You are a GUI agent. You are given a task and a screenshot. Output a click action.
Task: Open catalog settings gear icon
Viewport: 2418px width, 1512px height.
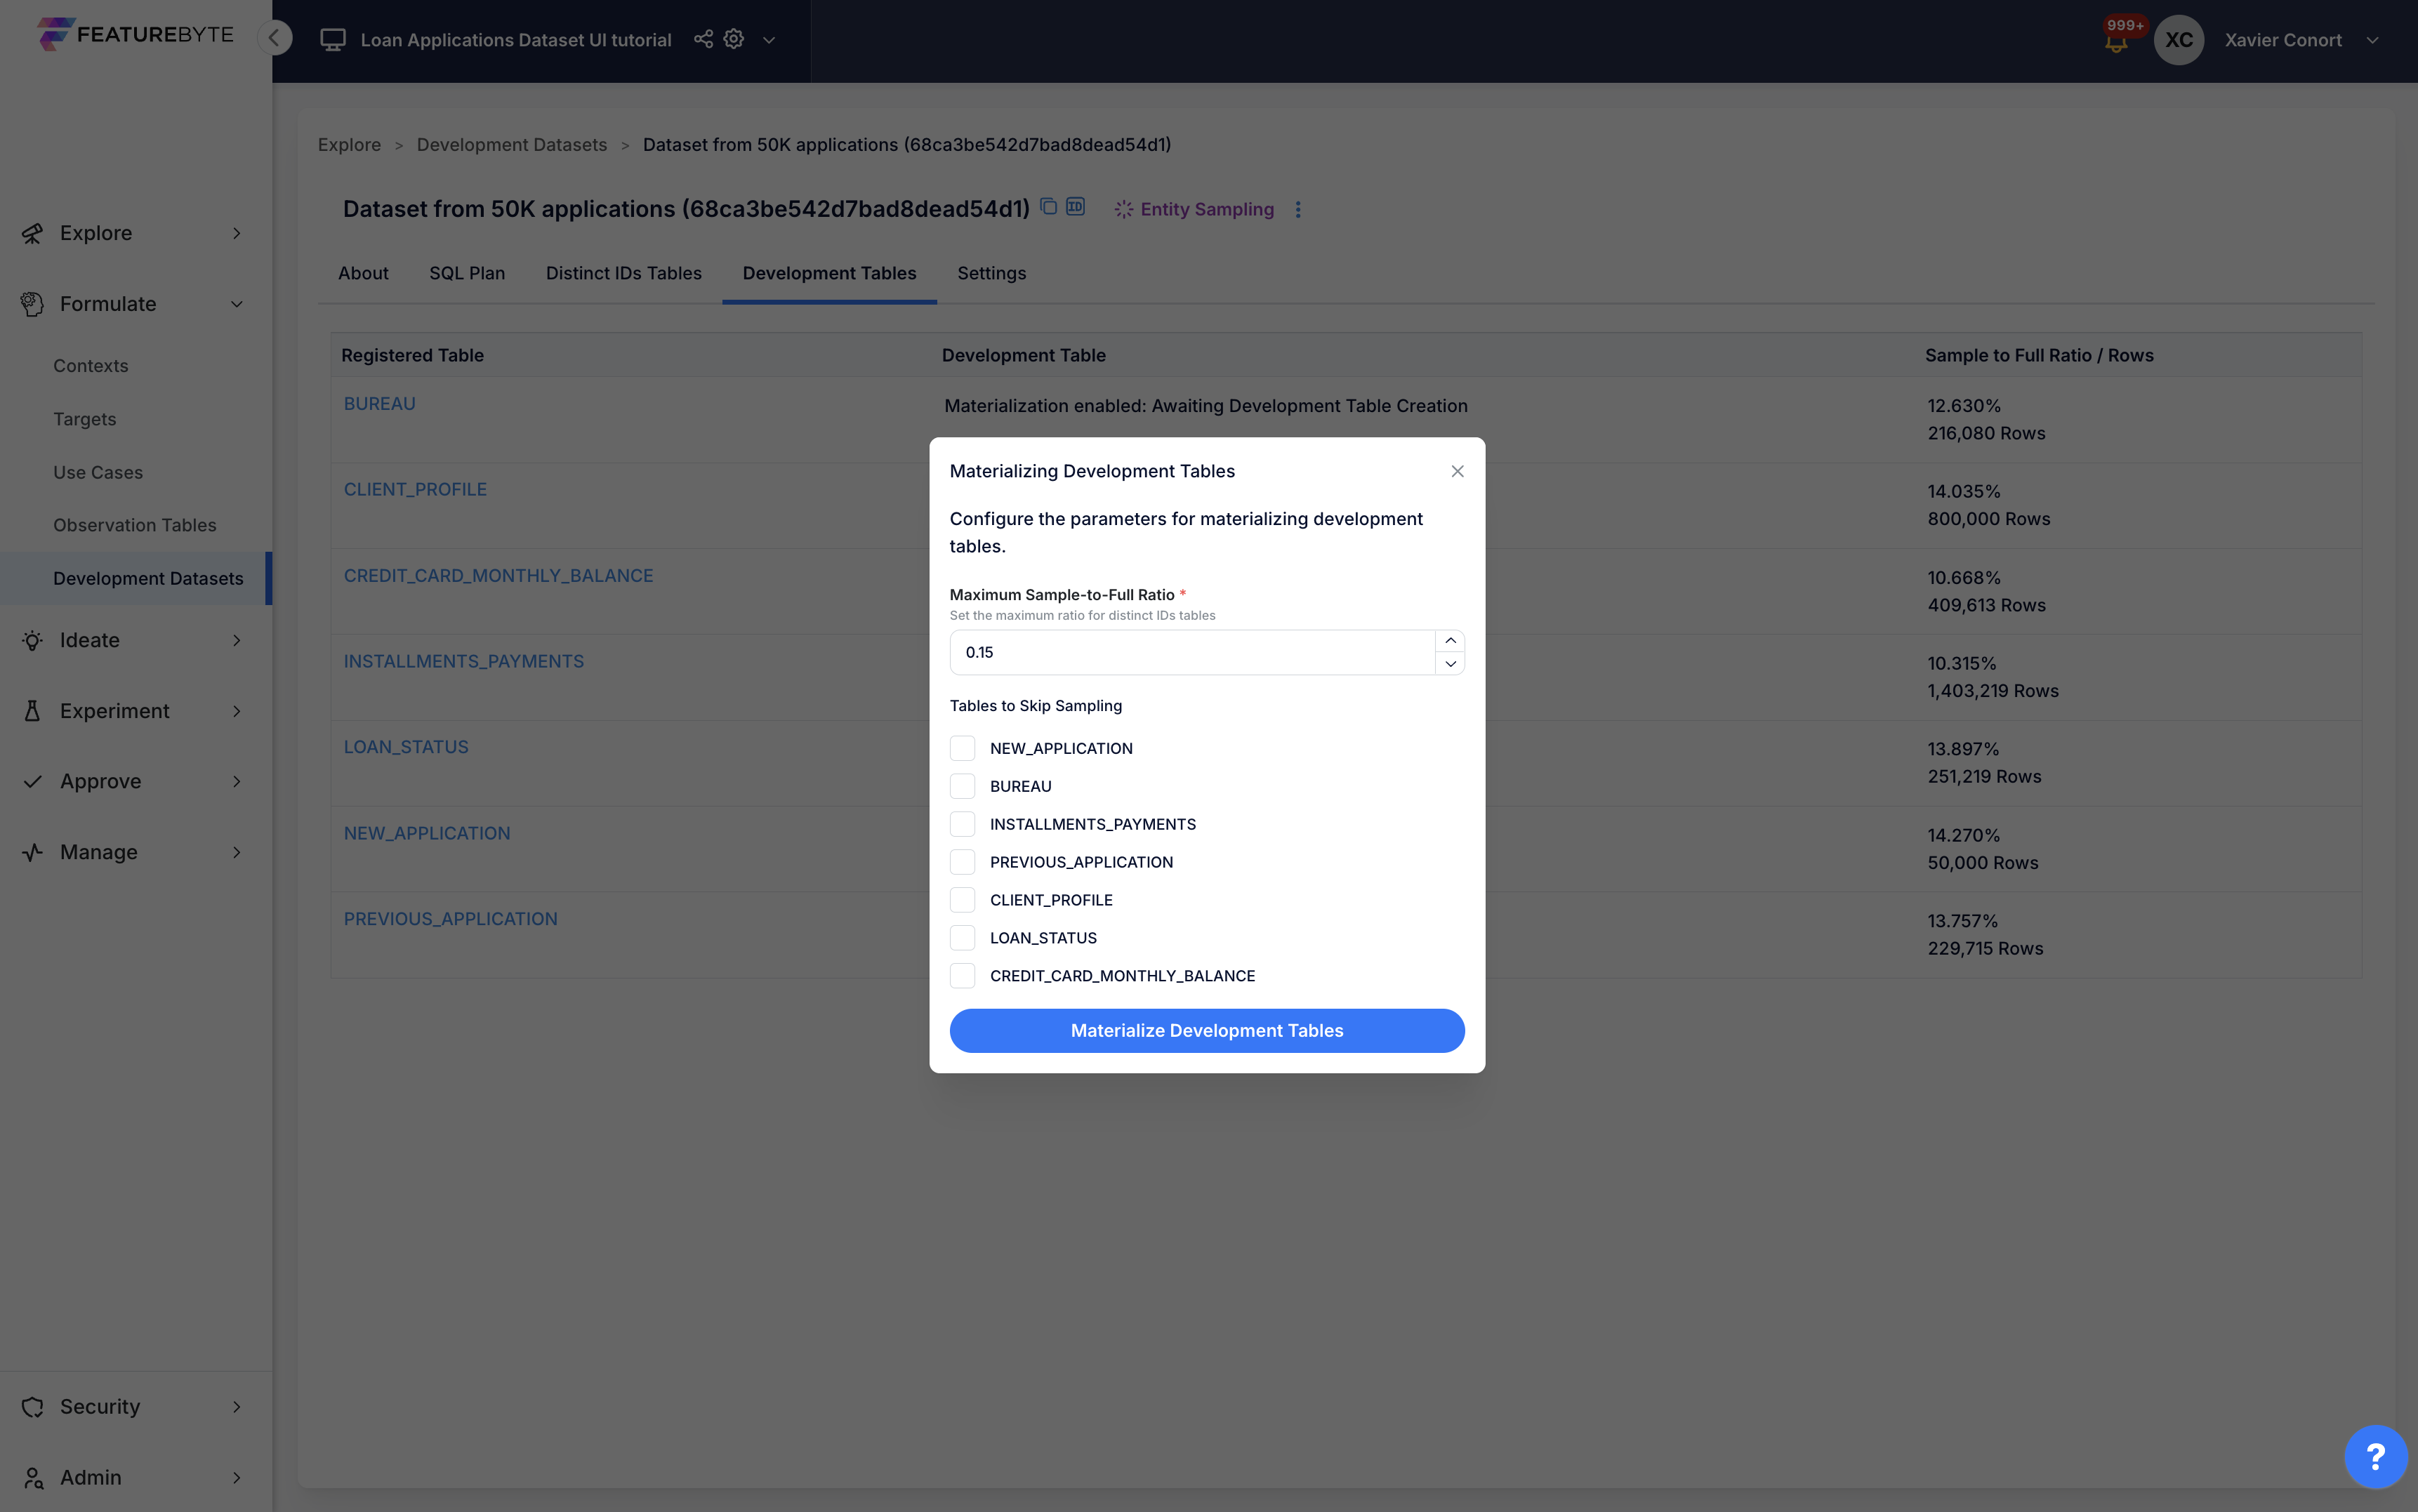coord(734,39)
